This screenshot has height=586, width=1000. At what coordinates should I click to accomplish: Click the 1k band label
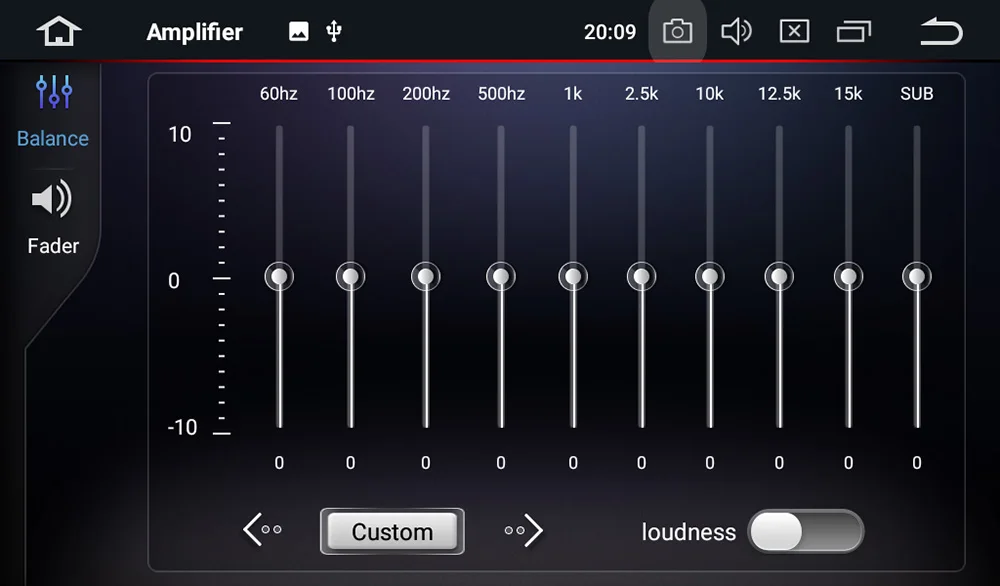click(573, 94)
